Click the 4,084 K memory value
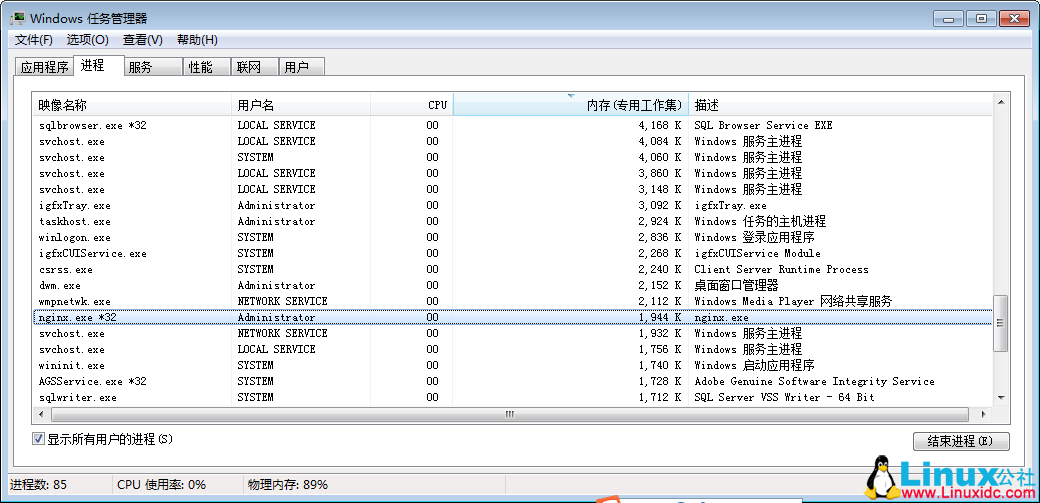The image size is (1040, 503). [x=660, y=141]
